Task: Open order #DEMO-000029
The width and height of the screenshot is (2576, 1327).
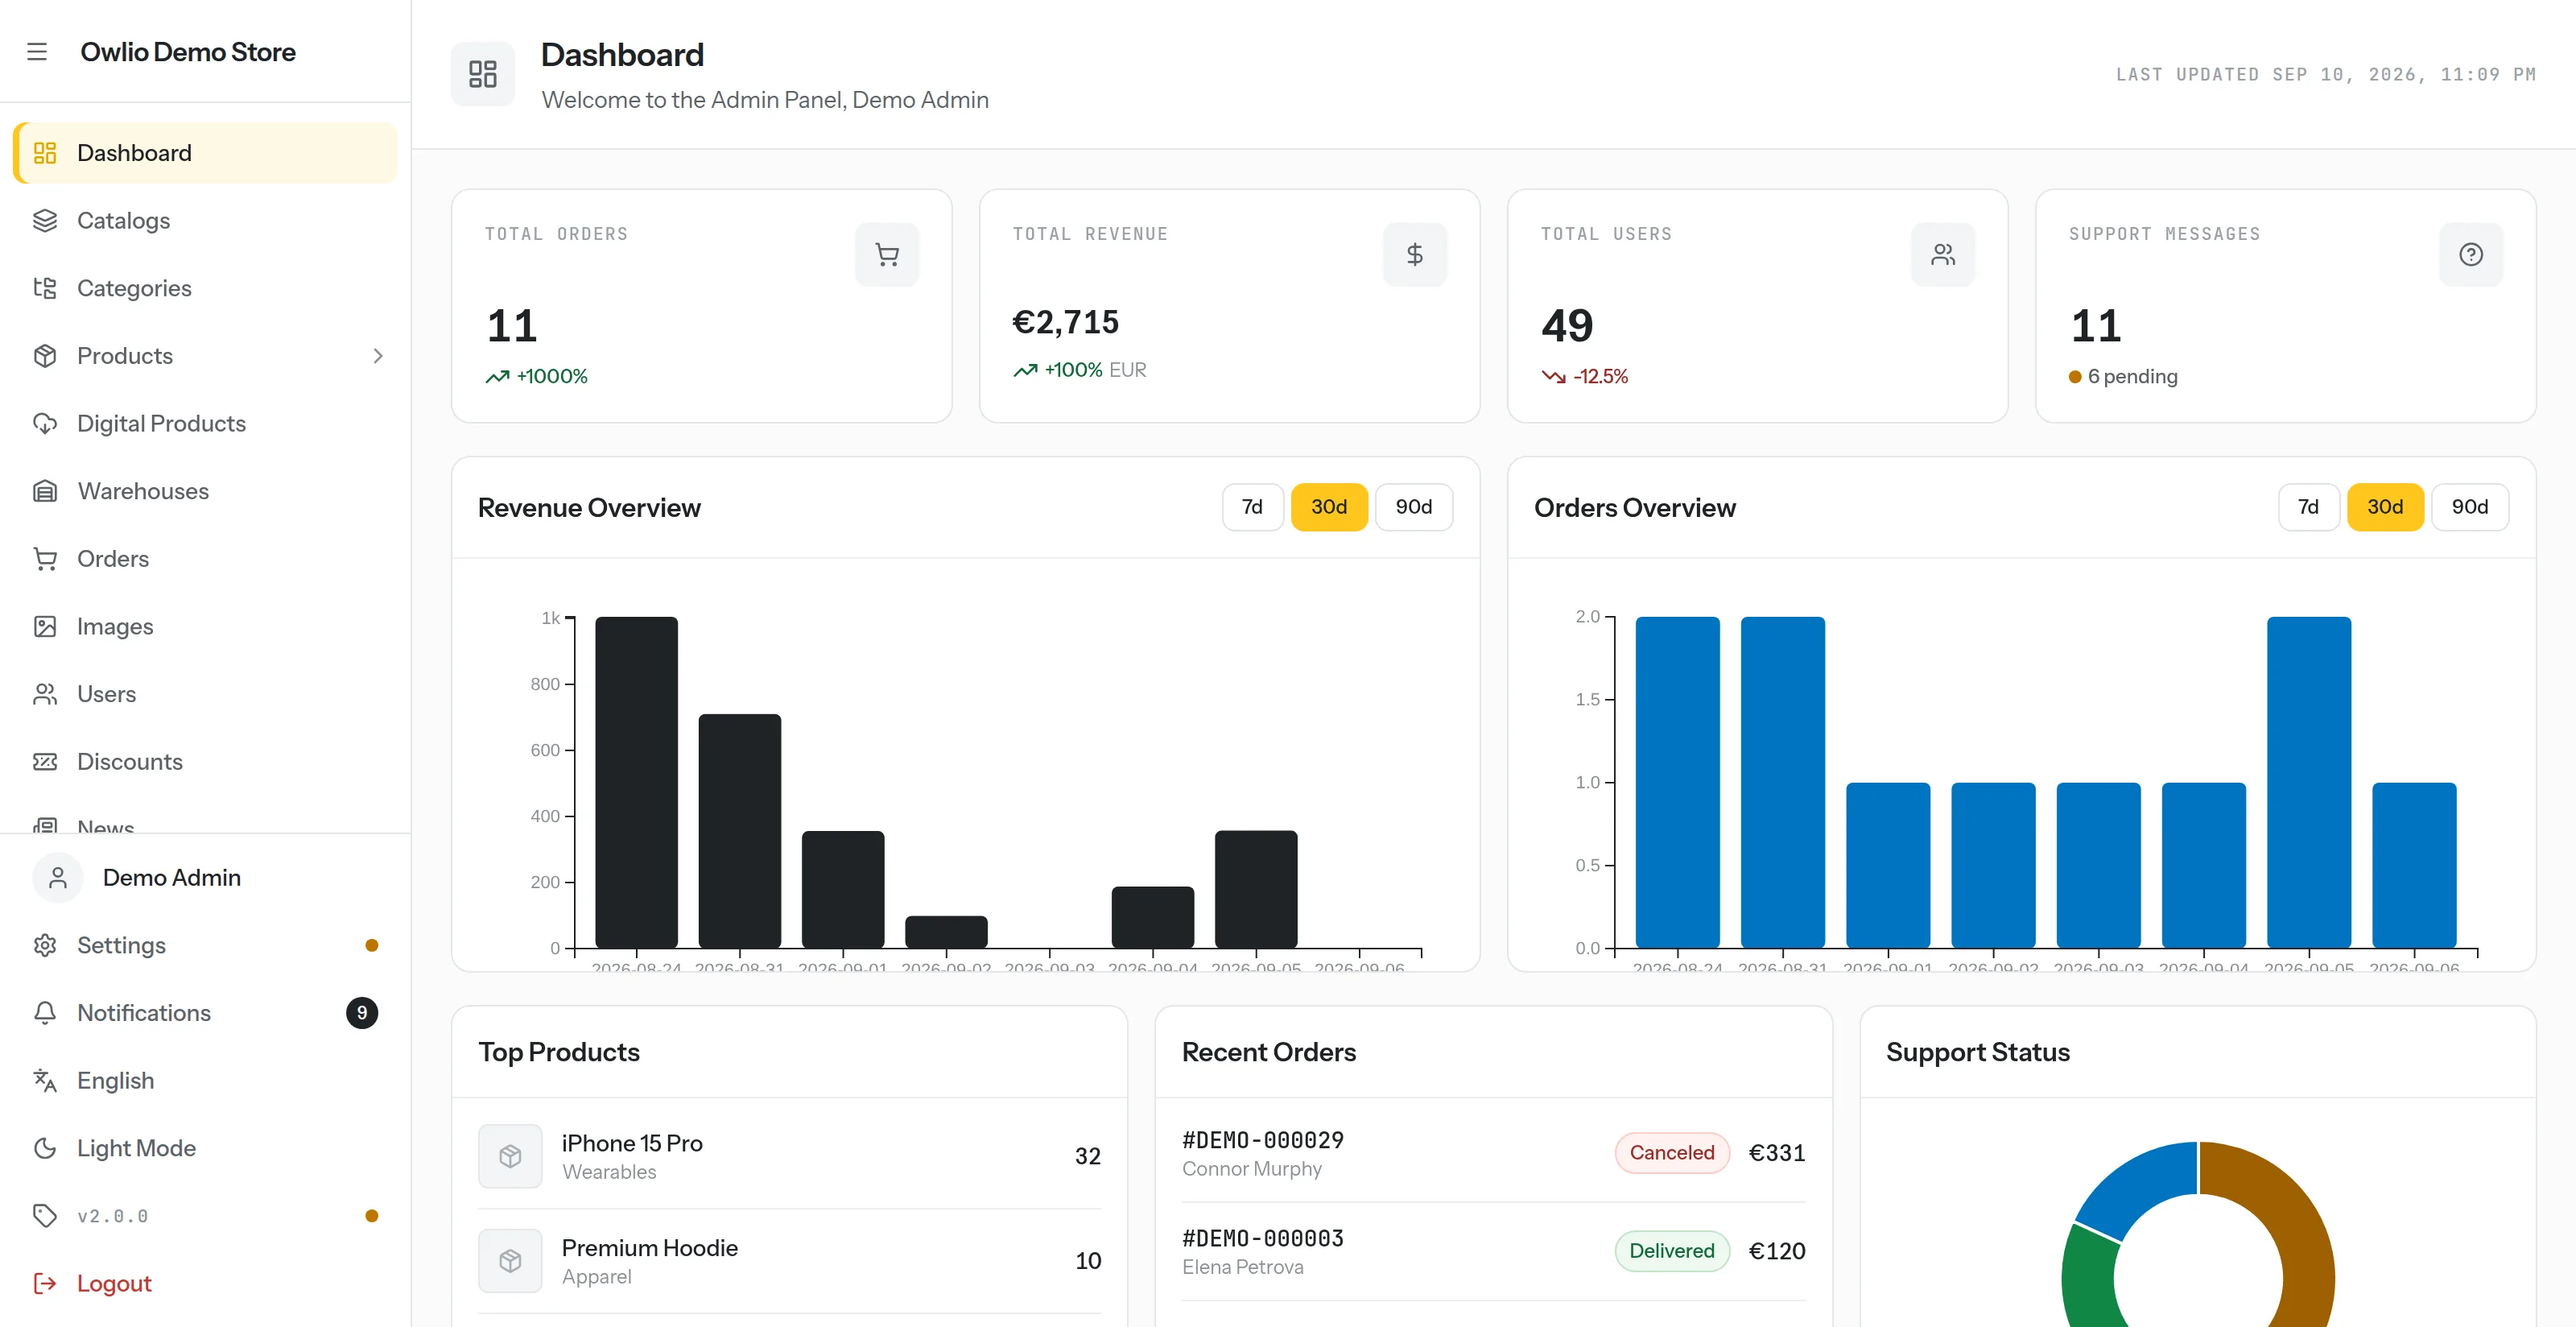Action: (1494, 1153)
